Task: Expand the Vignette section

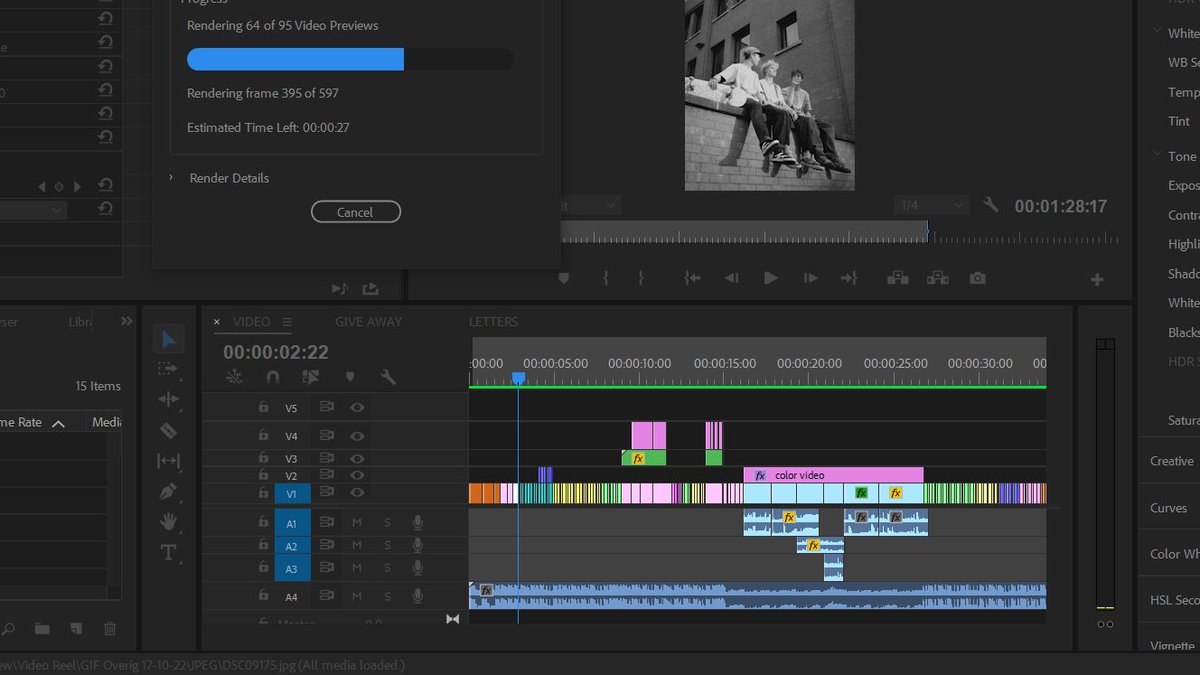Action: (x=1172, y=646)
